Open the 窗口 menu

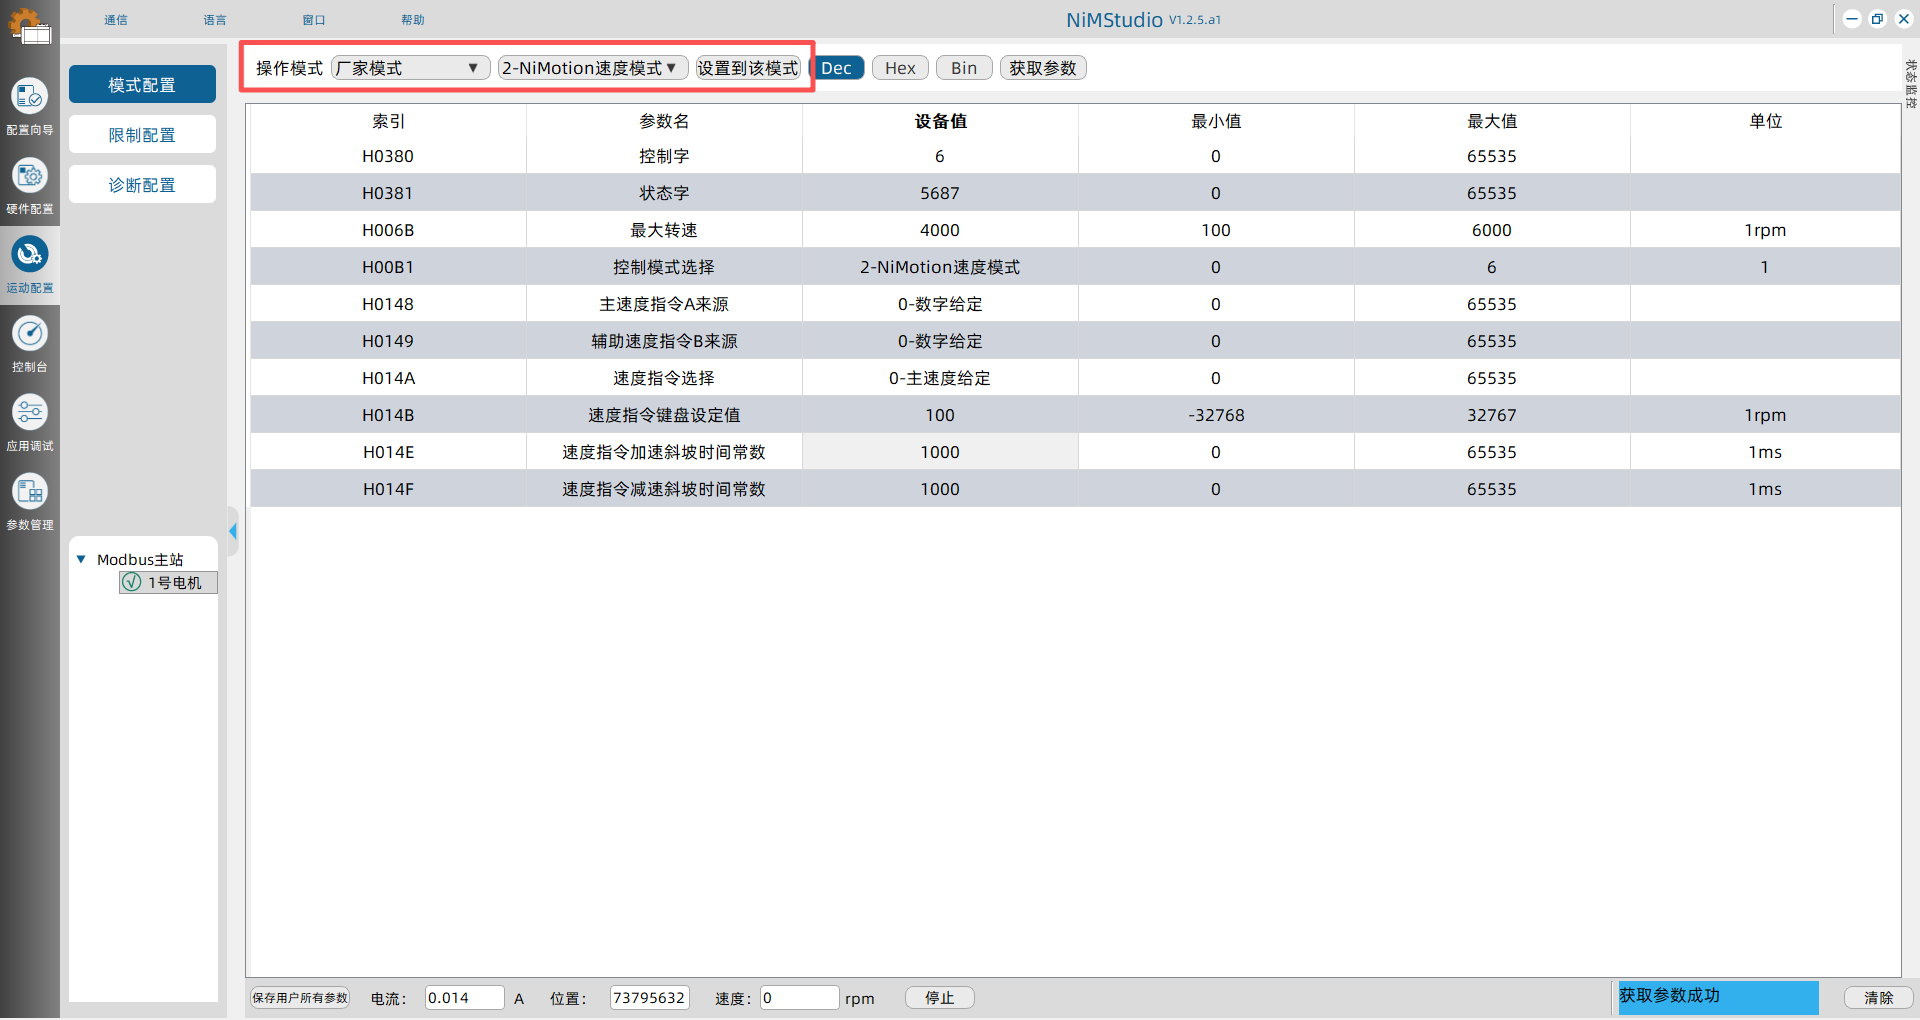314,20
